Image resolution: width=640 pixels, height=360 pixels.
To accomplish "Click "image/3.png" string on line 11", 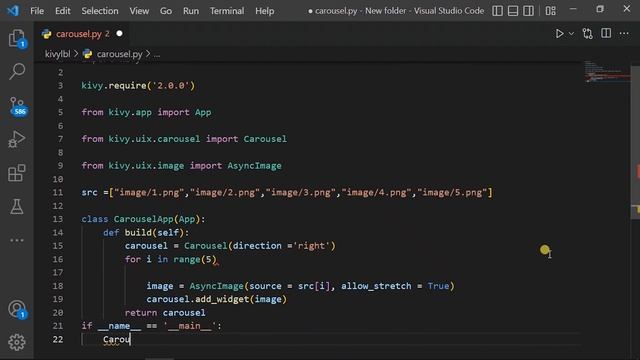I will click(x=300, y=192).
